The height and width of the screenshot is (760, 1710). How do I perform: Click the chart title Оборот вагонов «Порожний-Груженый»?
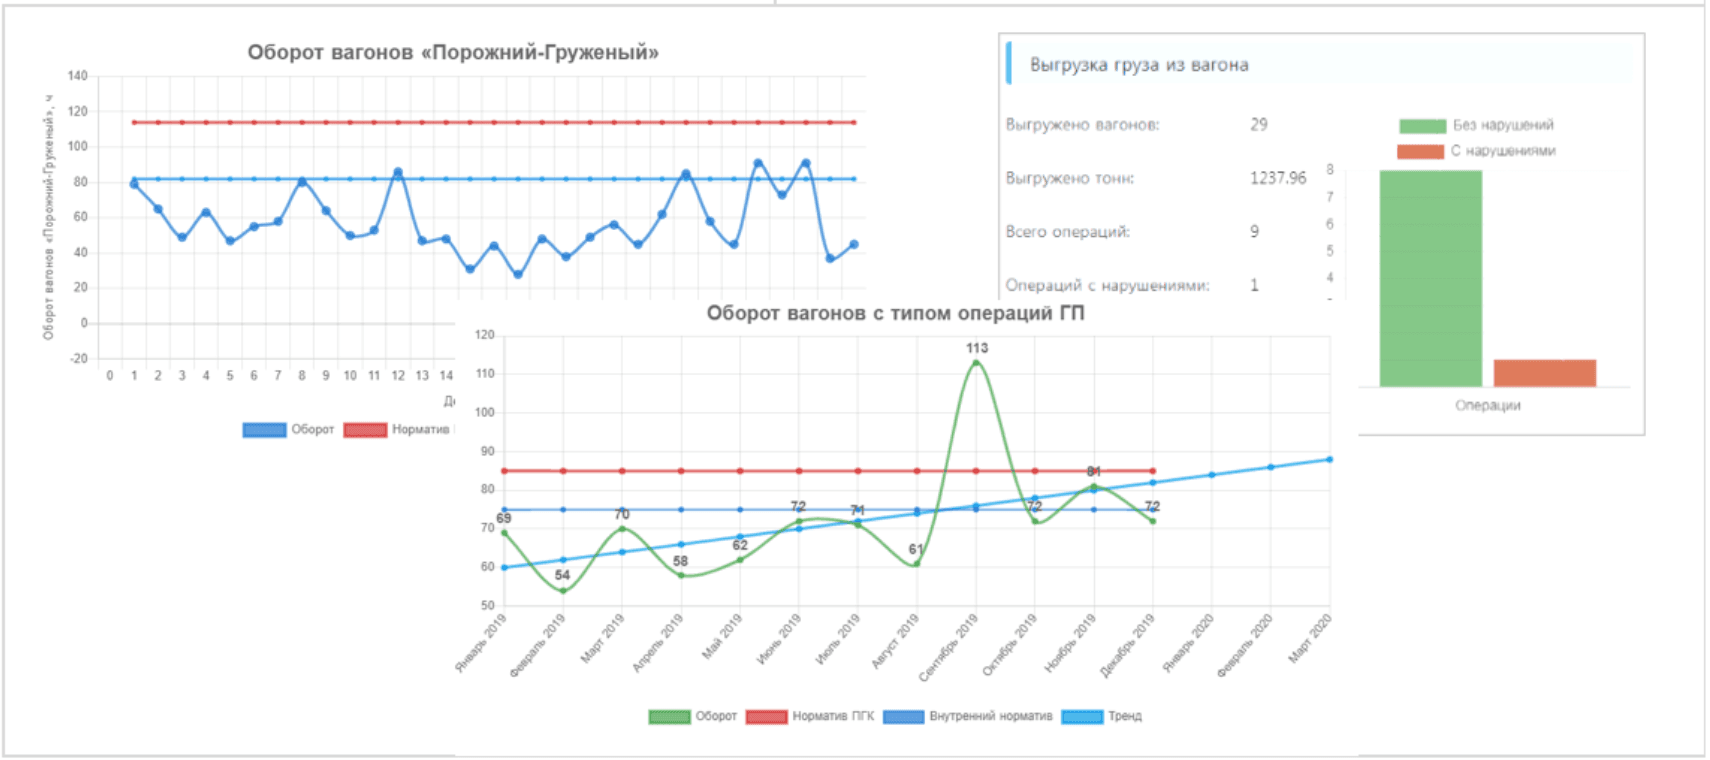[x=453, y=53]
